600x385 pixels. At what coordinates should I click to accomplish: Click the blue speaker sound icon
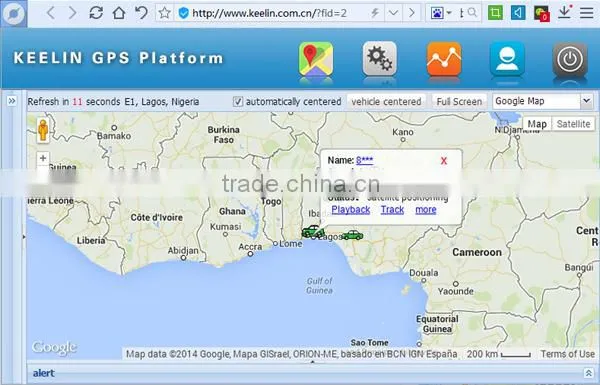tap(518, 13)
